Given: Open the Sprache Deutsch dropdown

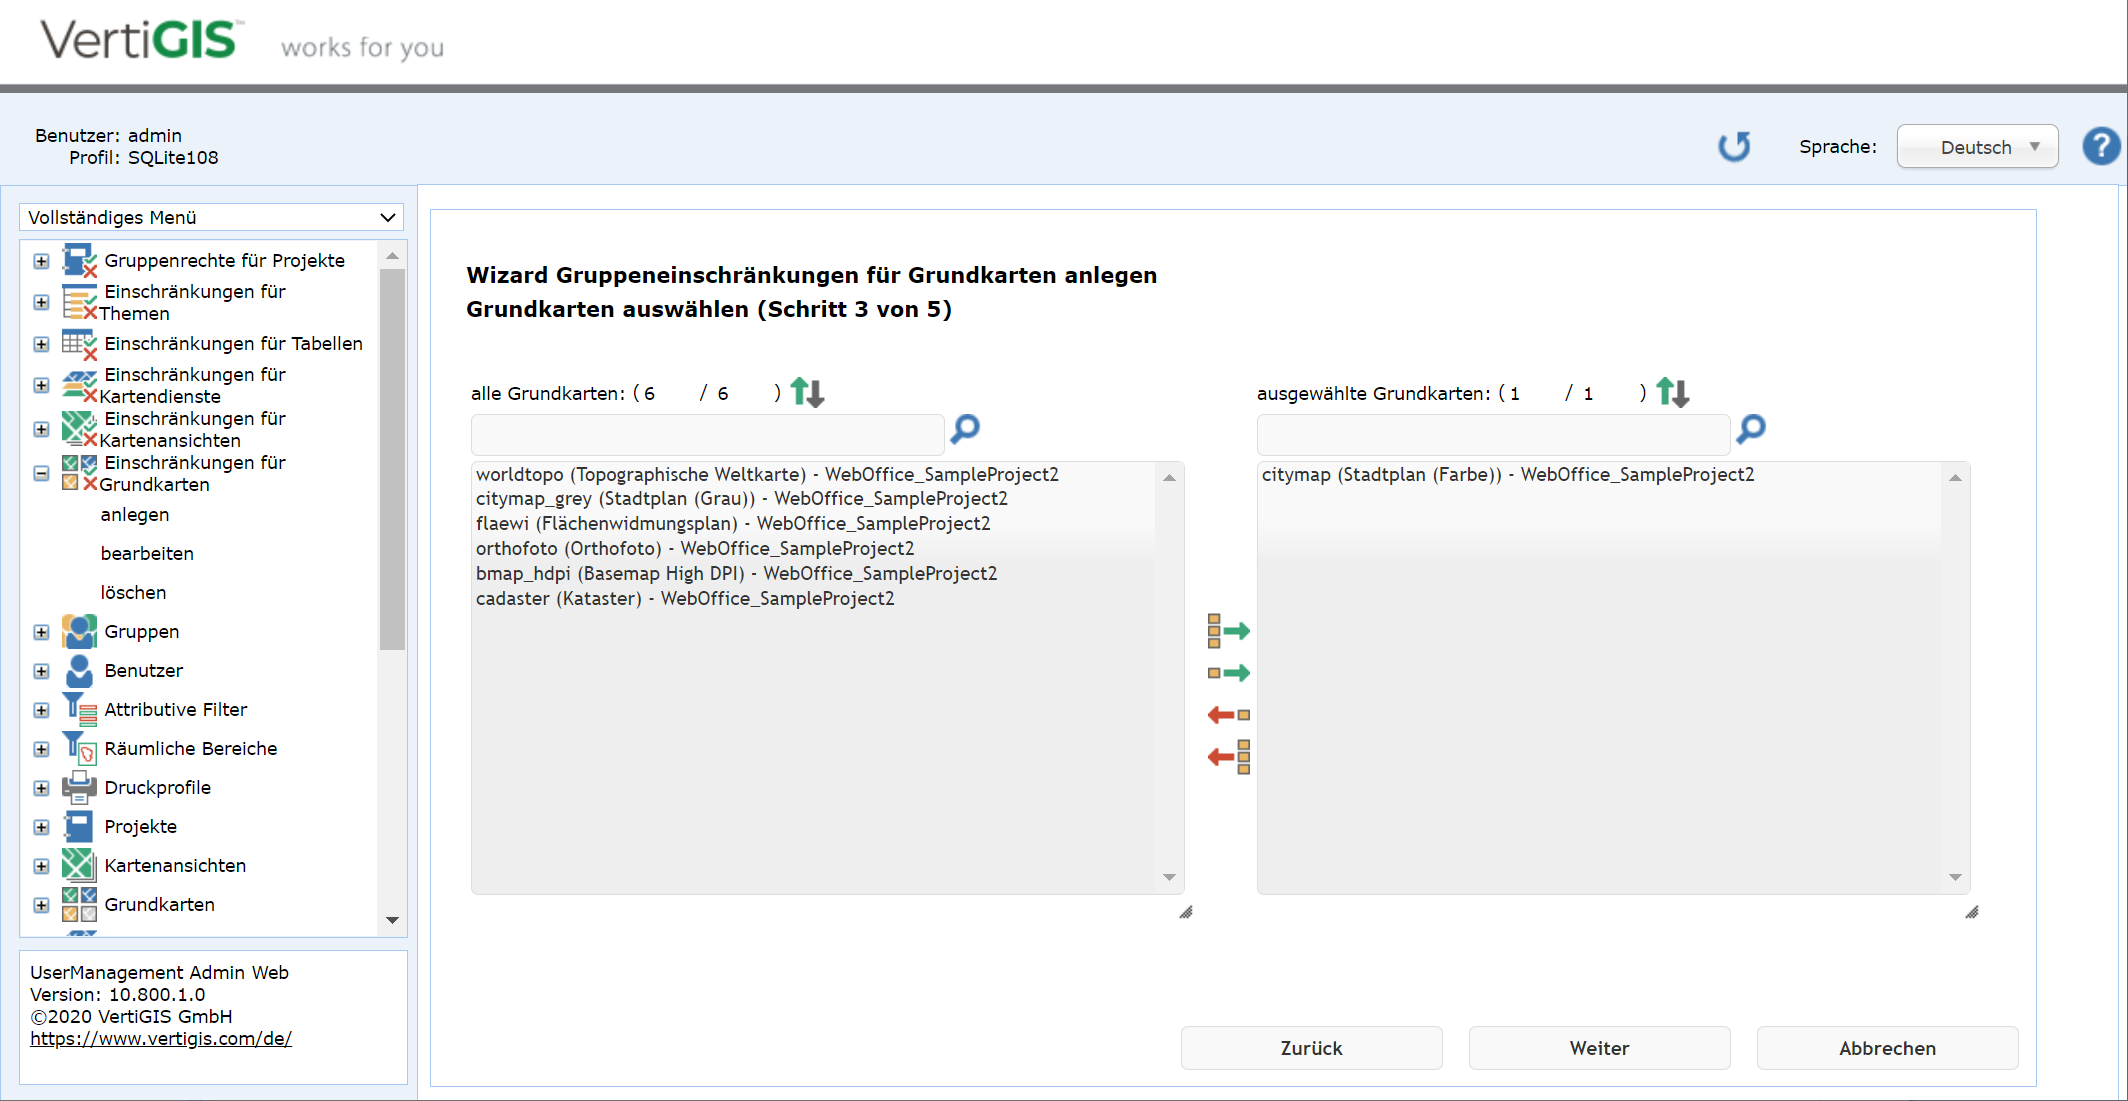Looking at the screenshot, I should [1977, 147].
